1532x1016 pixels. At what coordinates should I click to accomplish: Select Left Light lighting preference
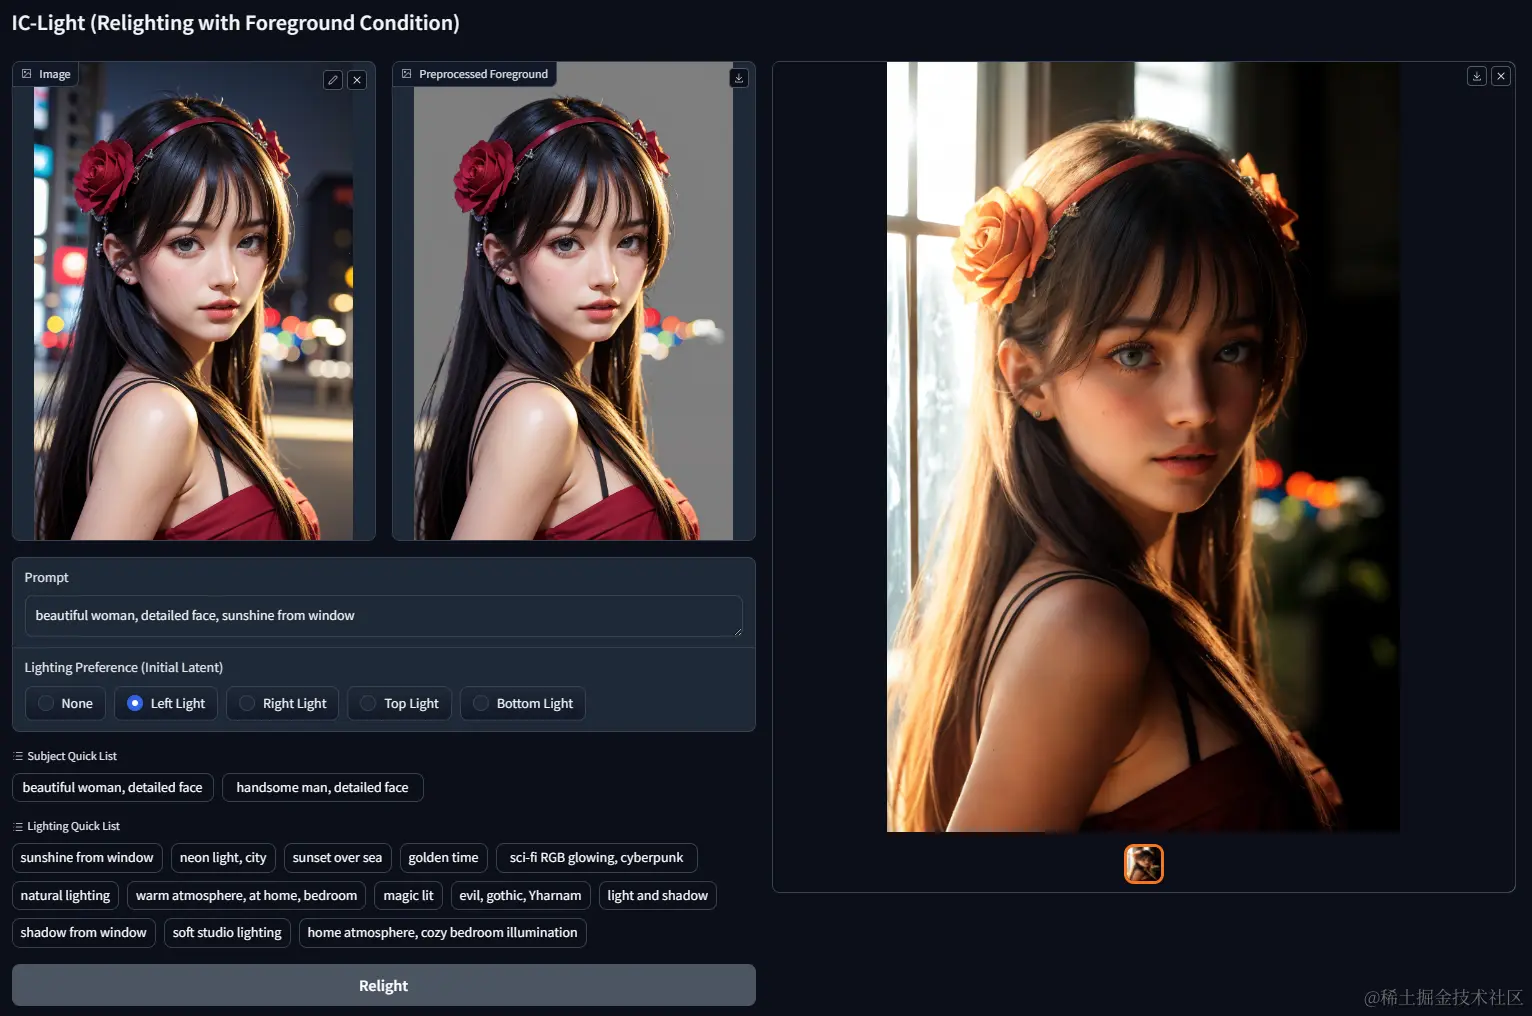(x=166, y=703)
